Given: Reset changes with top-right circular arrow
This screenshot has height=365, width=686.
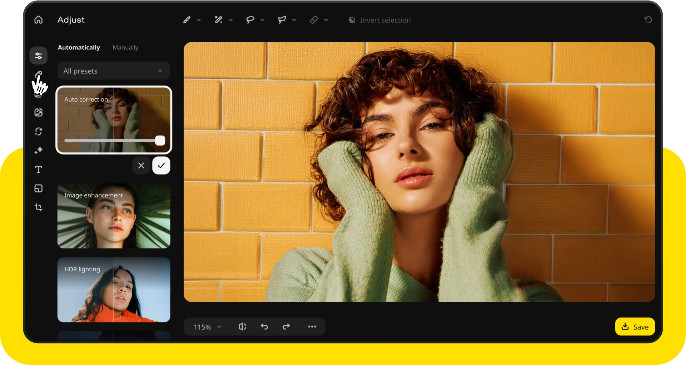Looking at the screenshot, I should (648, 20).
